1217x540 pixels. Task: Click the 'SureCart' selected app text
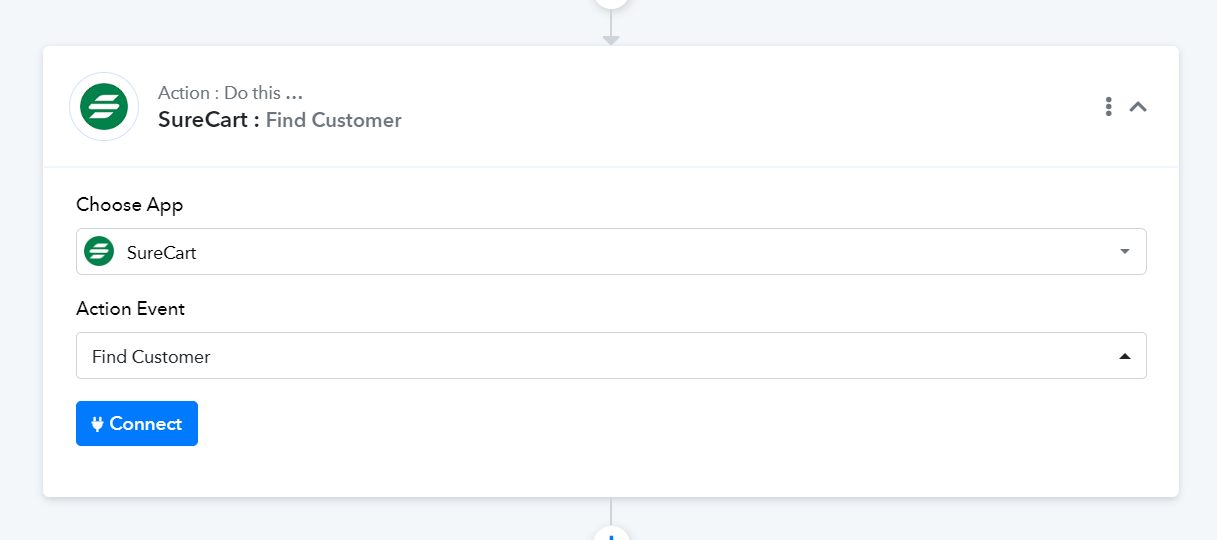click(x=161, y=253)
